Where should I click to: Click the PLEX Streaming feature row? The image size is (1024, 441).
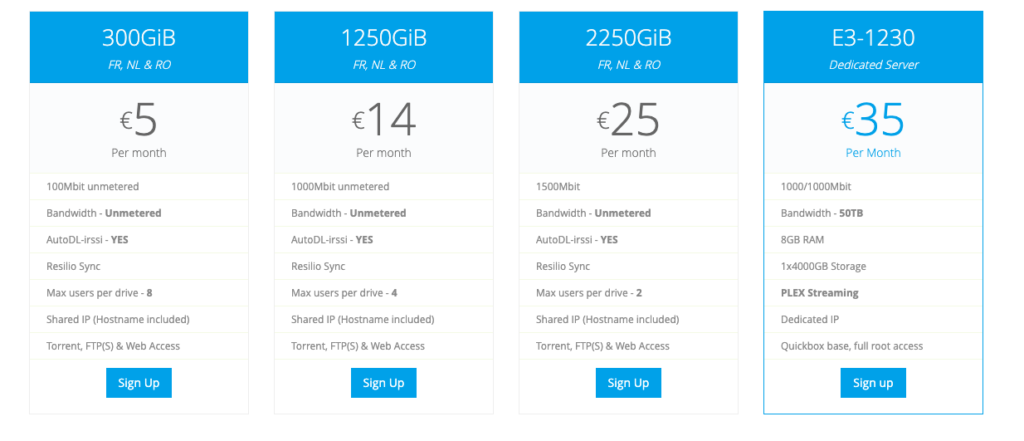(873, 293)
